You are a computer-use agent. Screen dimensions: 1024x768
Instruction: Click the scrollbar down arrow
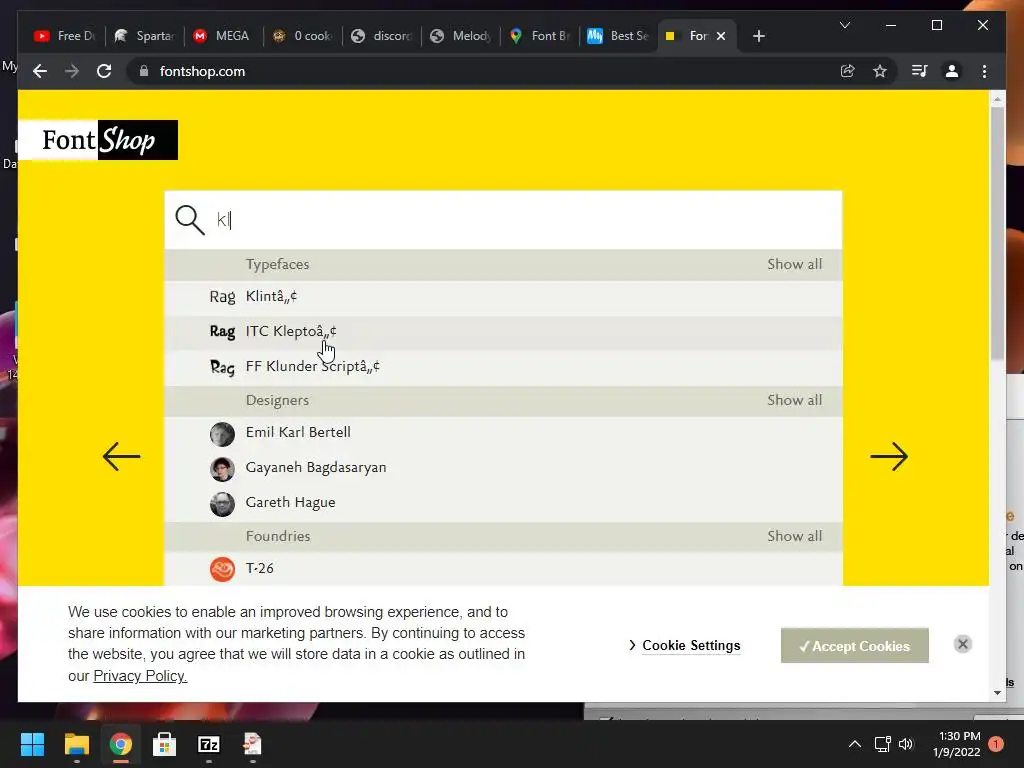[997, 693]
